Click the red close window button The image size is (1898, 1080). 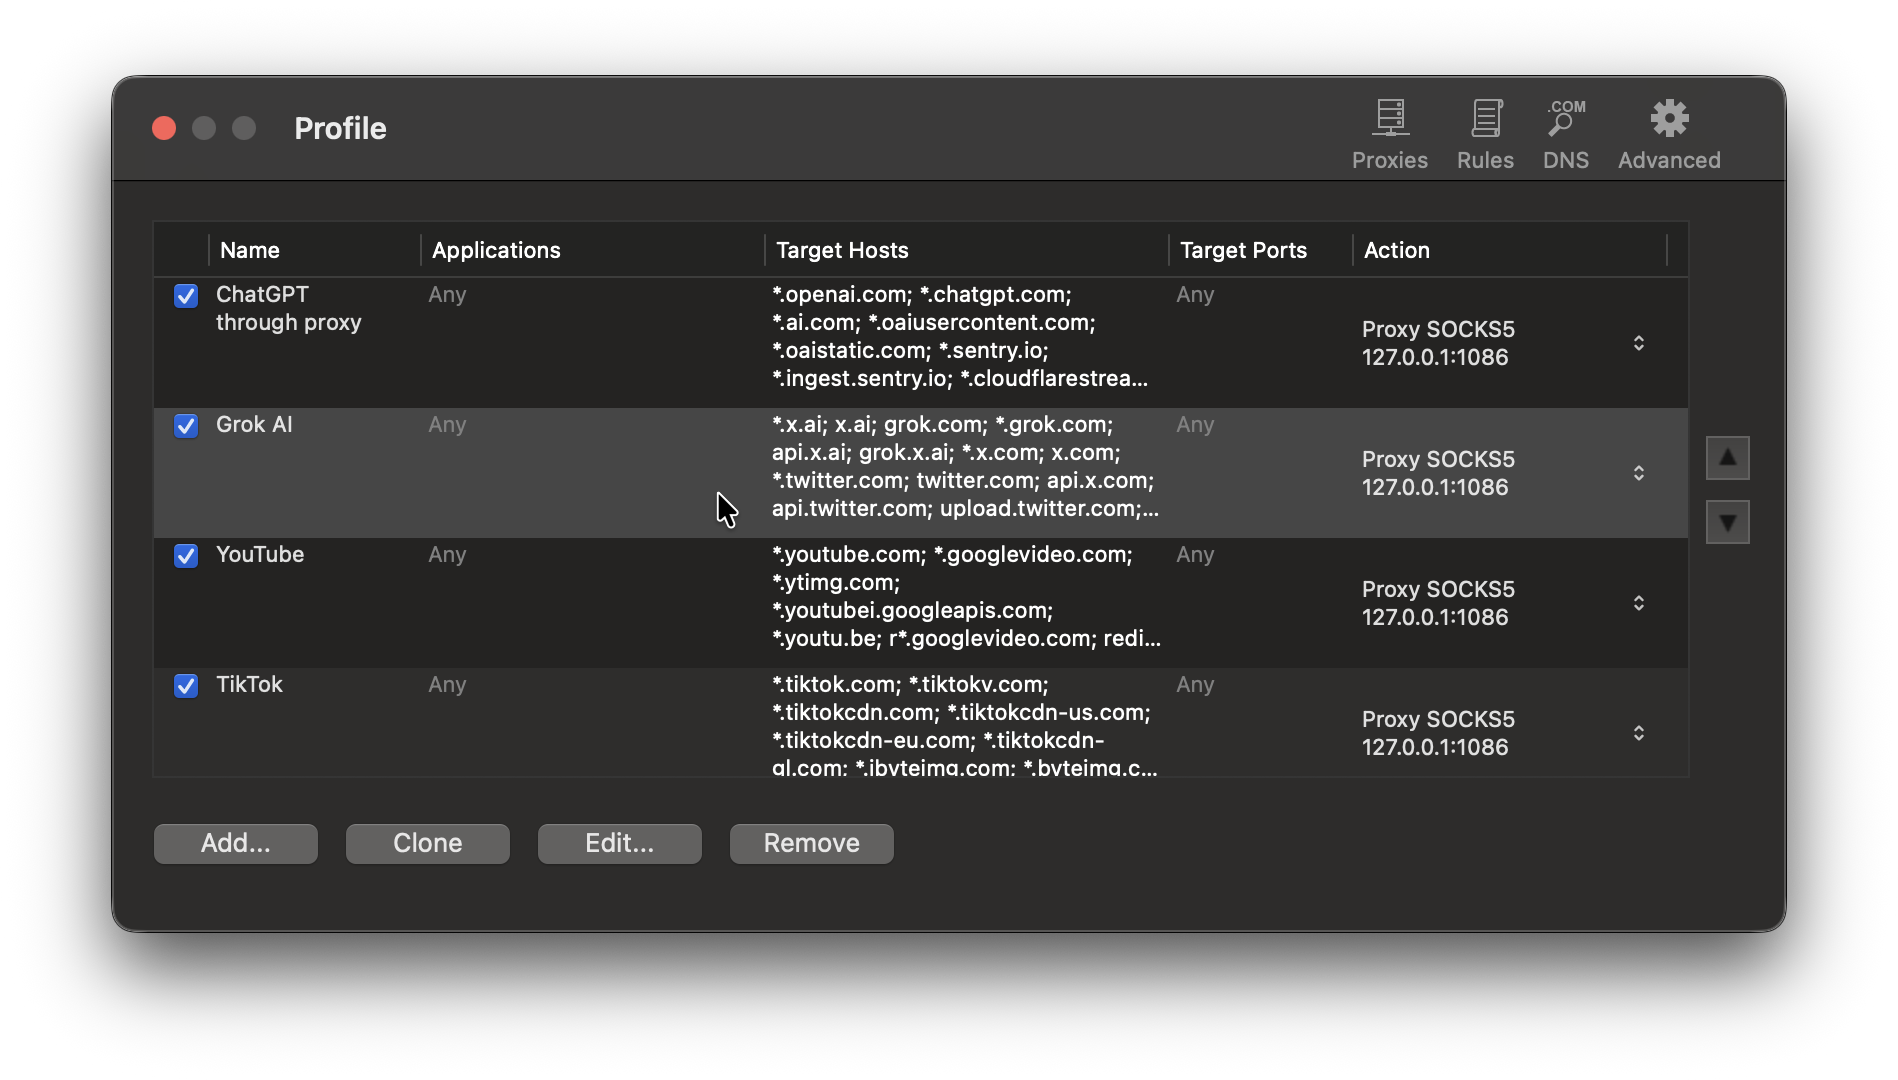click(x=164, y=128)
